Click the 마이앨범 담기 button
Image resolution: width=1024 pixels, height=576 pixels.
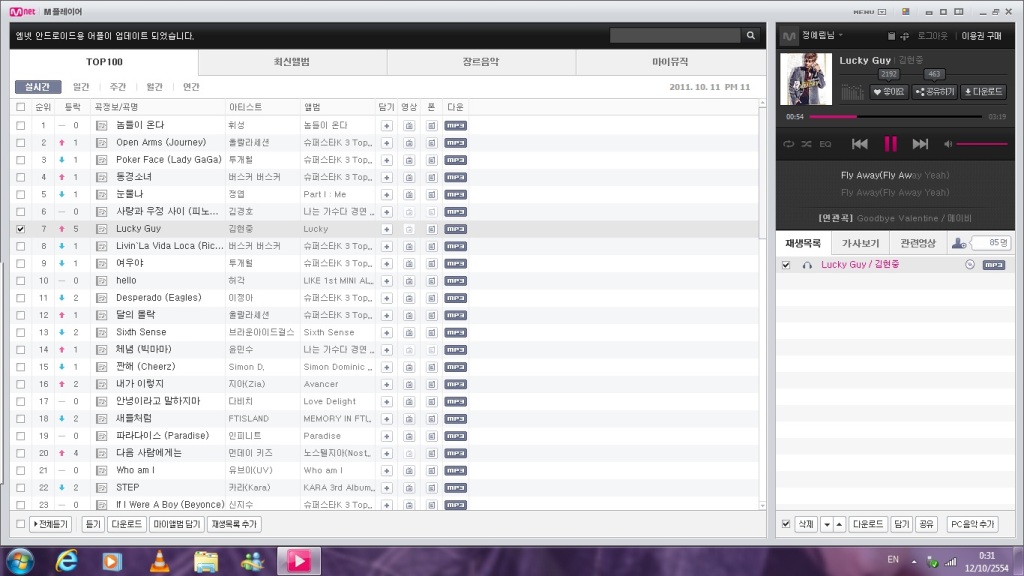(176, 524)
